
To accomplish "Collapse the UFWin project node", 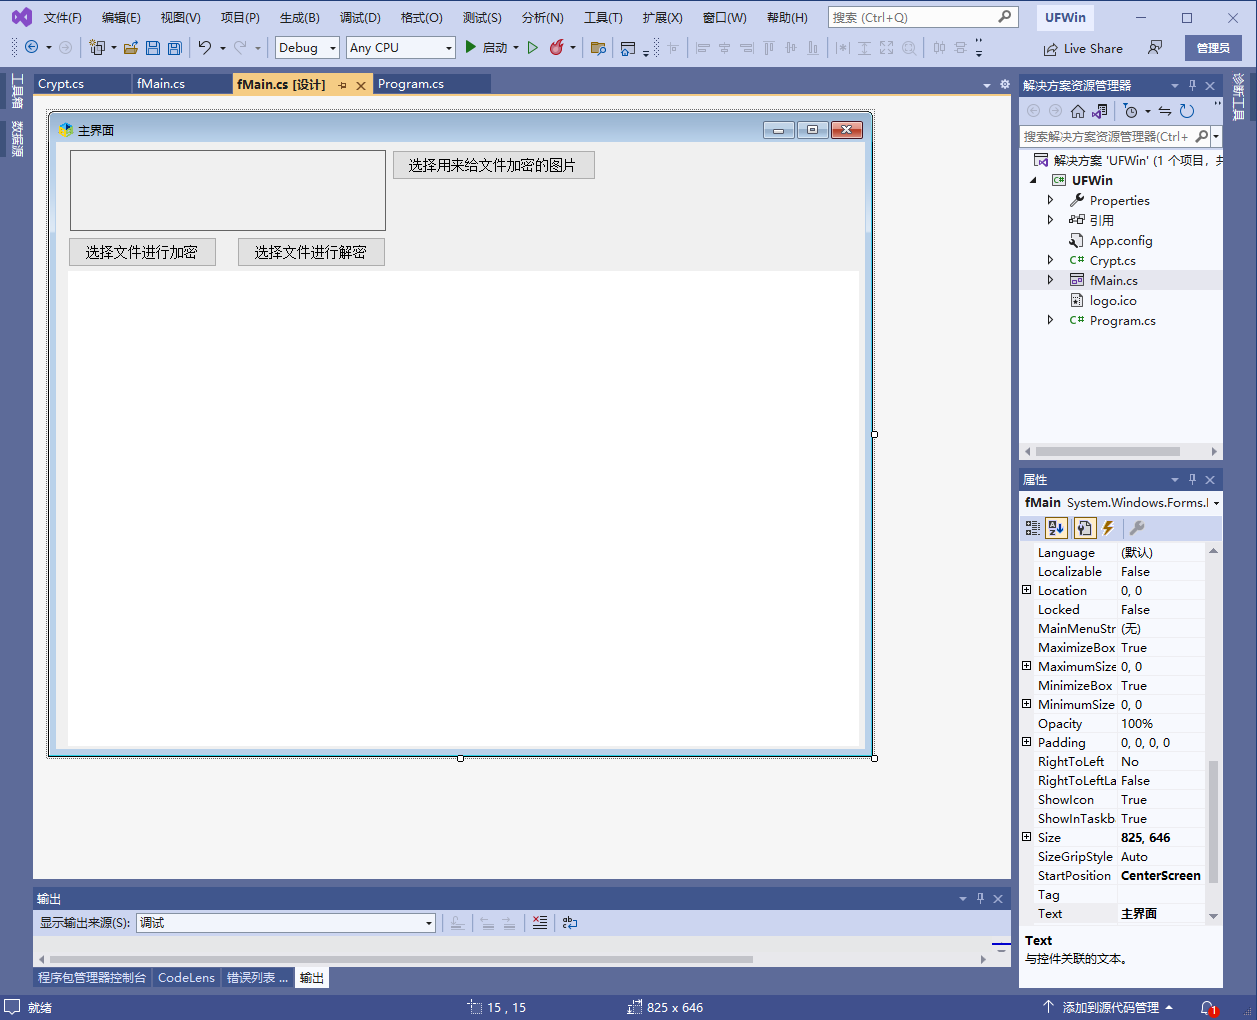I will [x=1033, y=180].
